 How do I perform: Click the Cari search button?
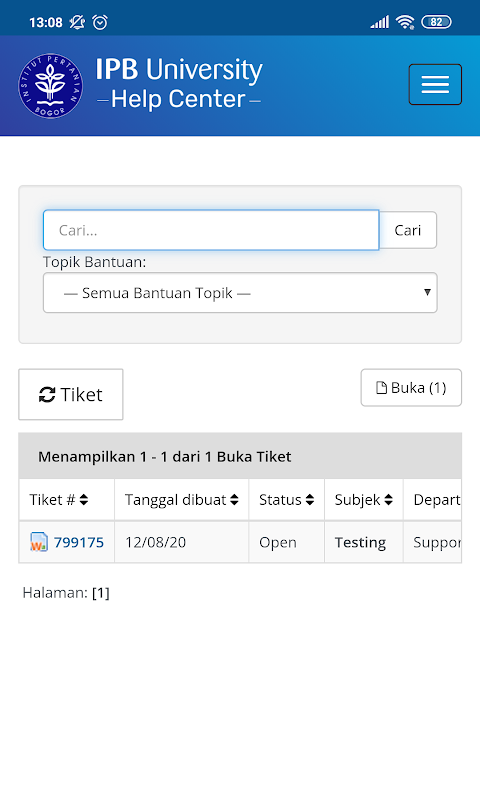click(408, 230)
